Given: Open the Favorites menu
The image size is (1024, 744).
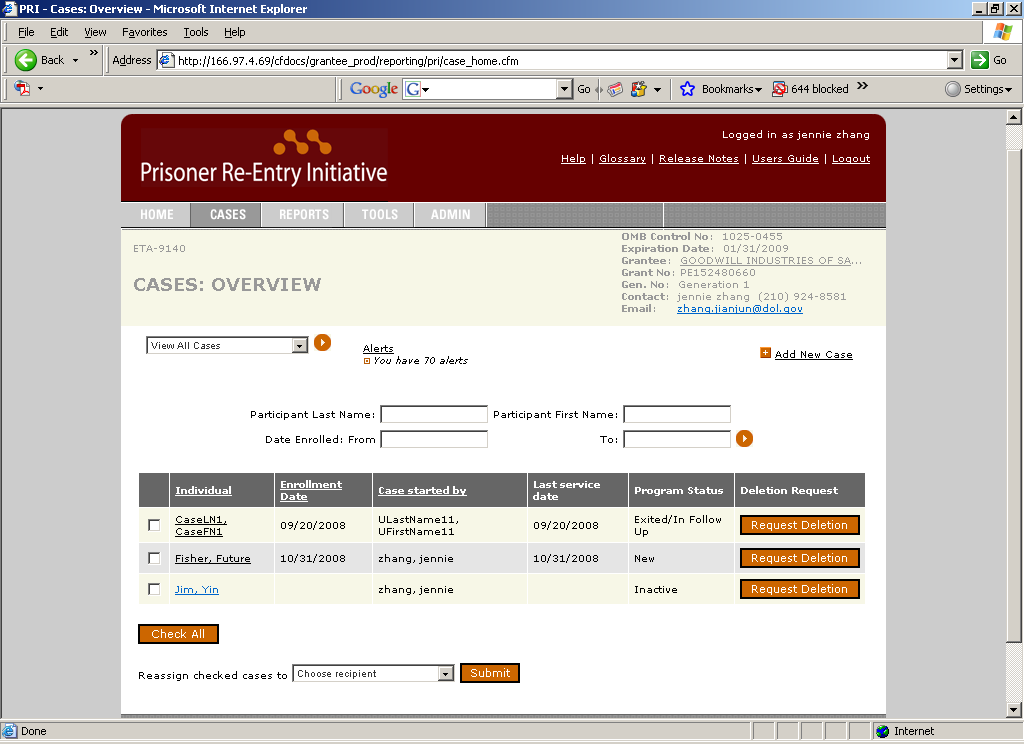Looking at the screenshot, I should coord(144,32).
